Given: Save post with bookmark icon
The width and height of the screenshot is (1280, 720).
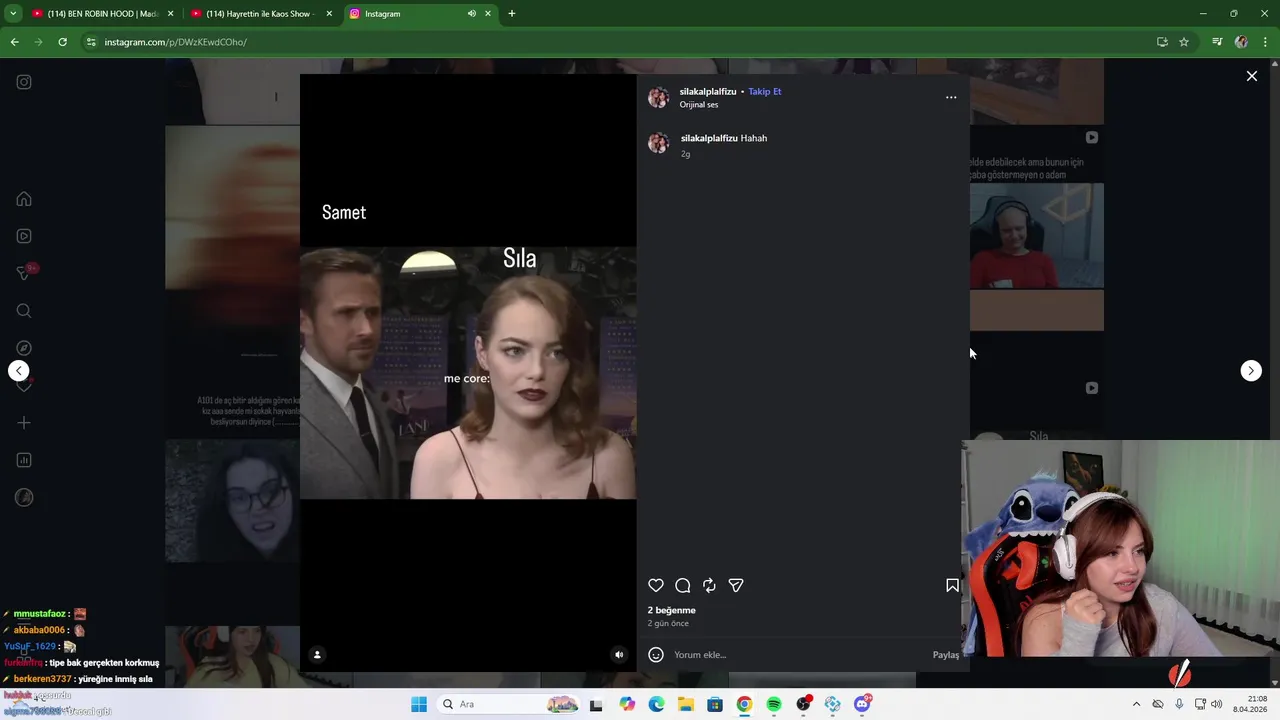Looking at the screenshot, I should (952, 586).
